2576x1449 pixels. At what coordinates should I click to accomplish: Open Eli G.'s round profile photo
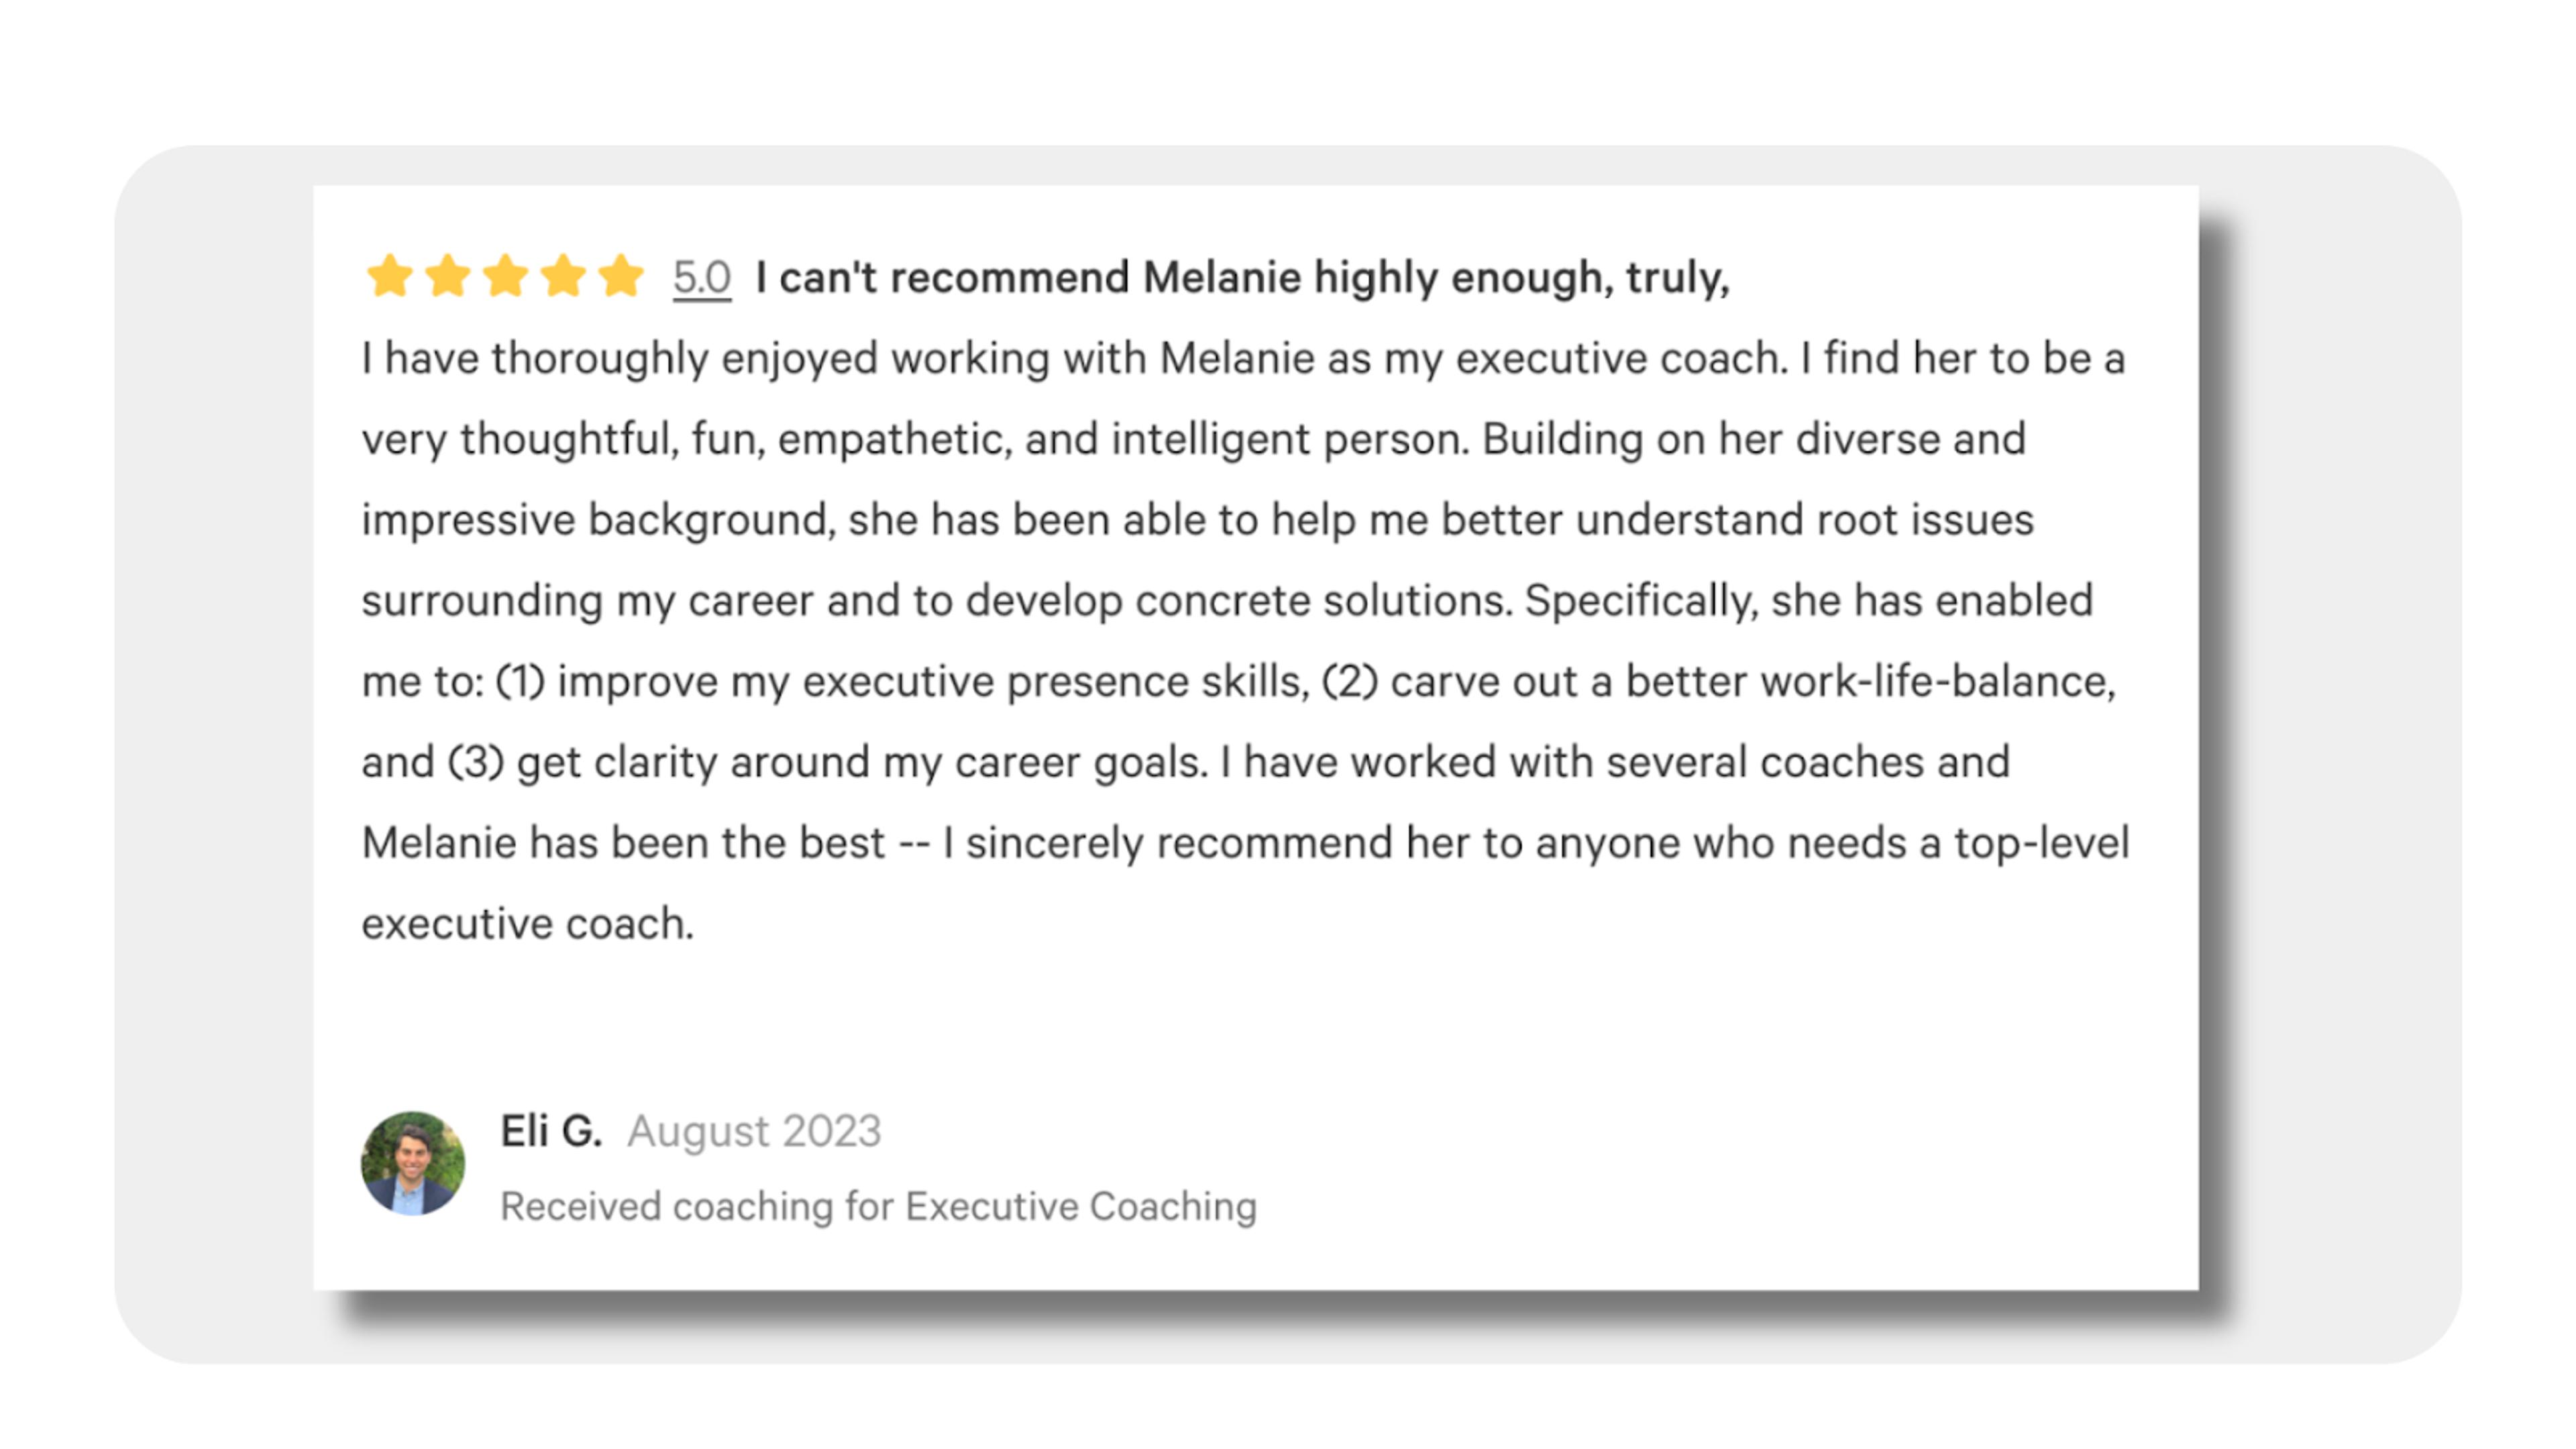[412, 1163]
